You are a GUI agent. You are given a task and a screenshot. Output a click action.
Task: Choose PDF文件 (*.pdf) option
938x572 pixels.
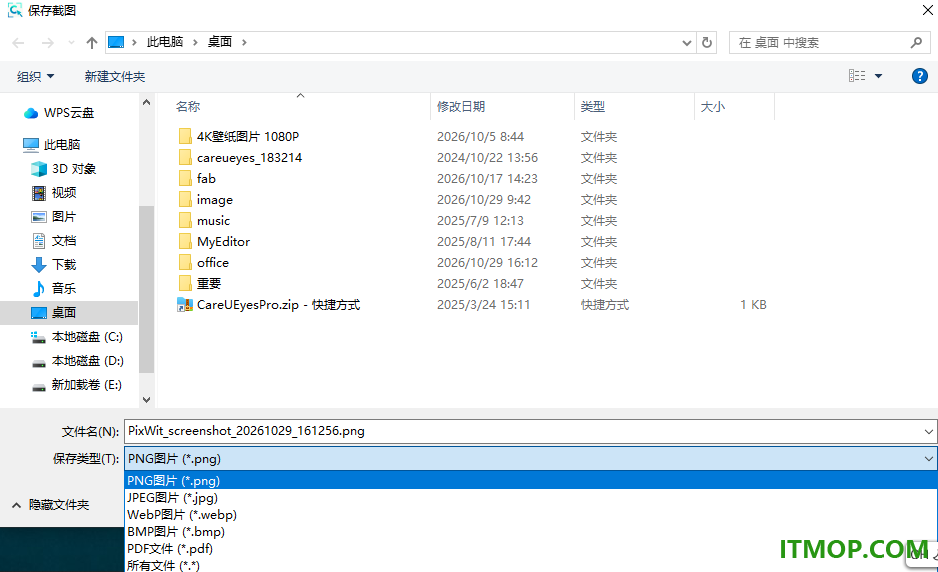click(531, 549)
